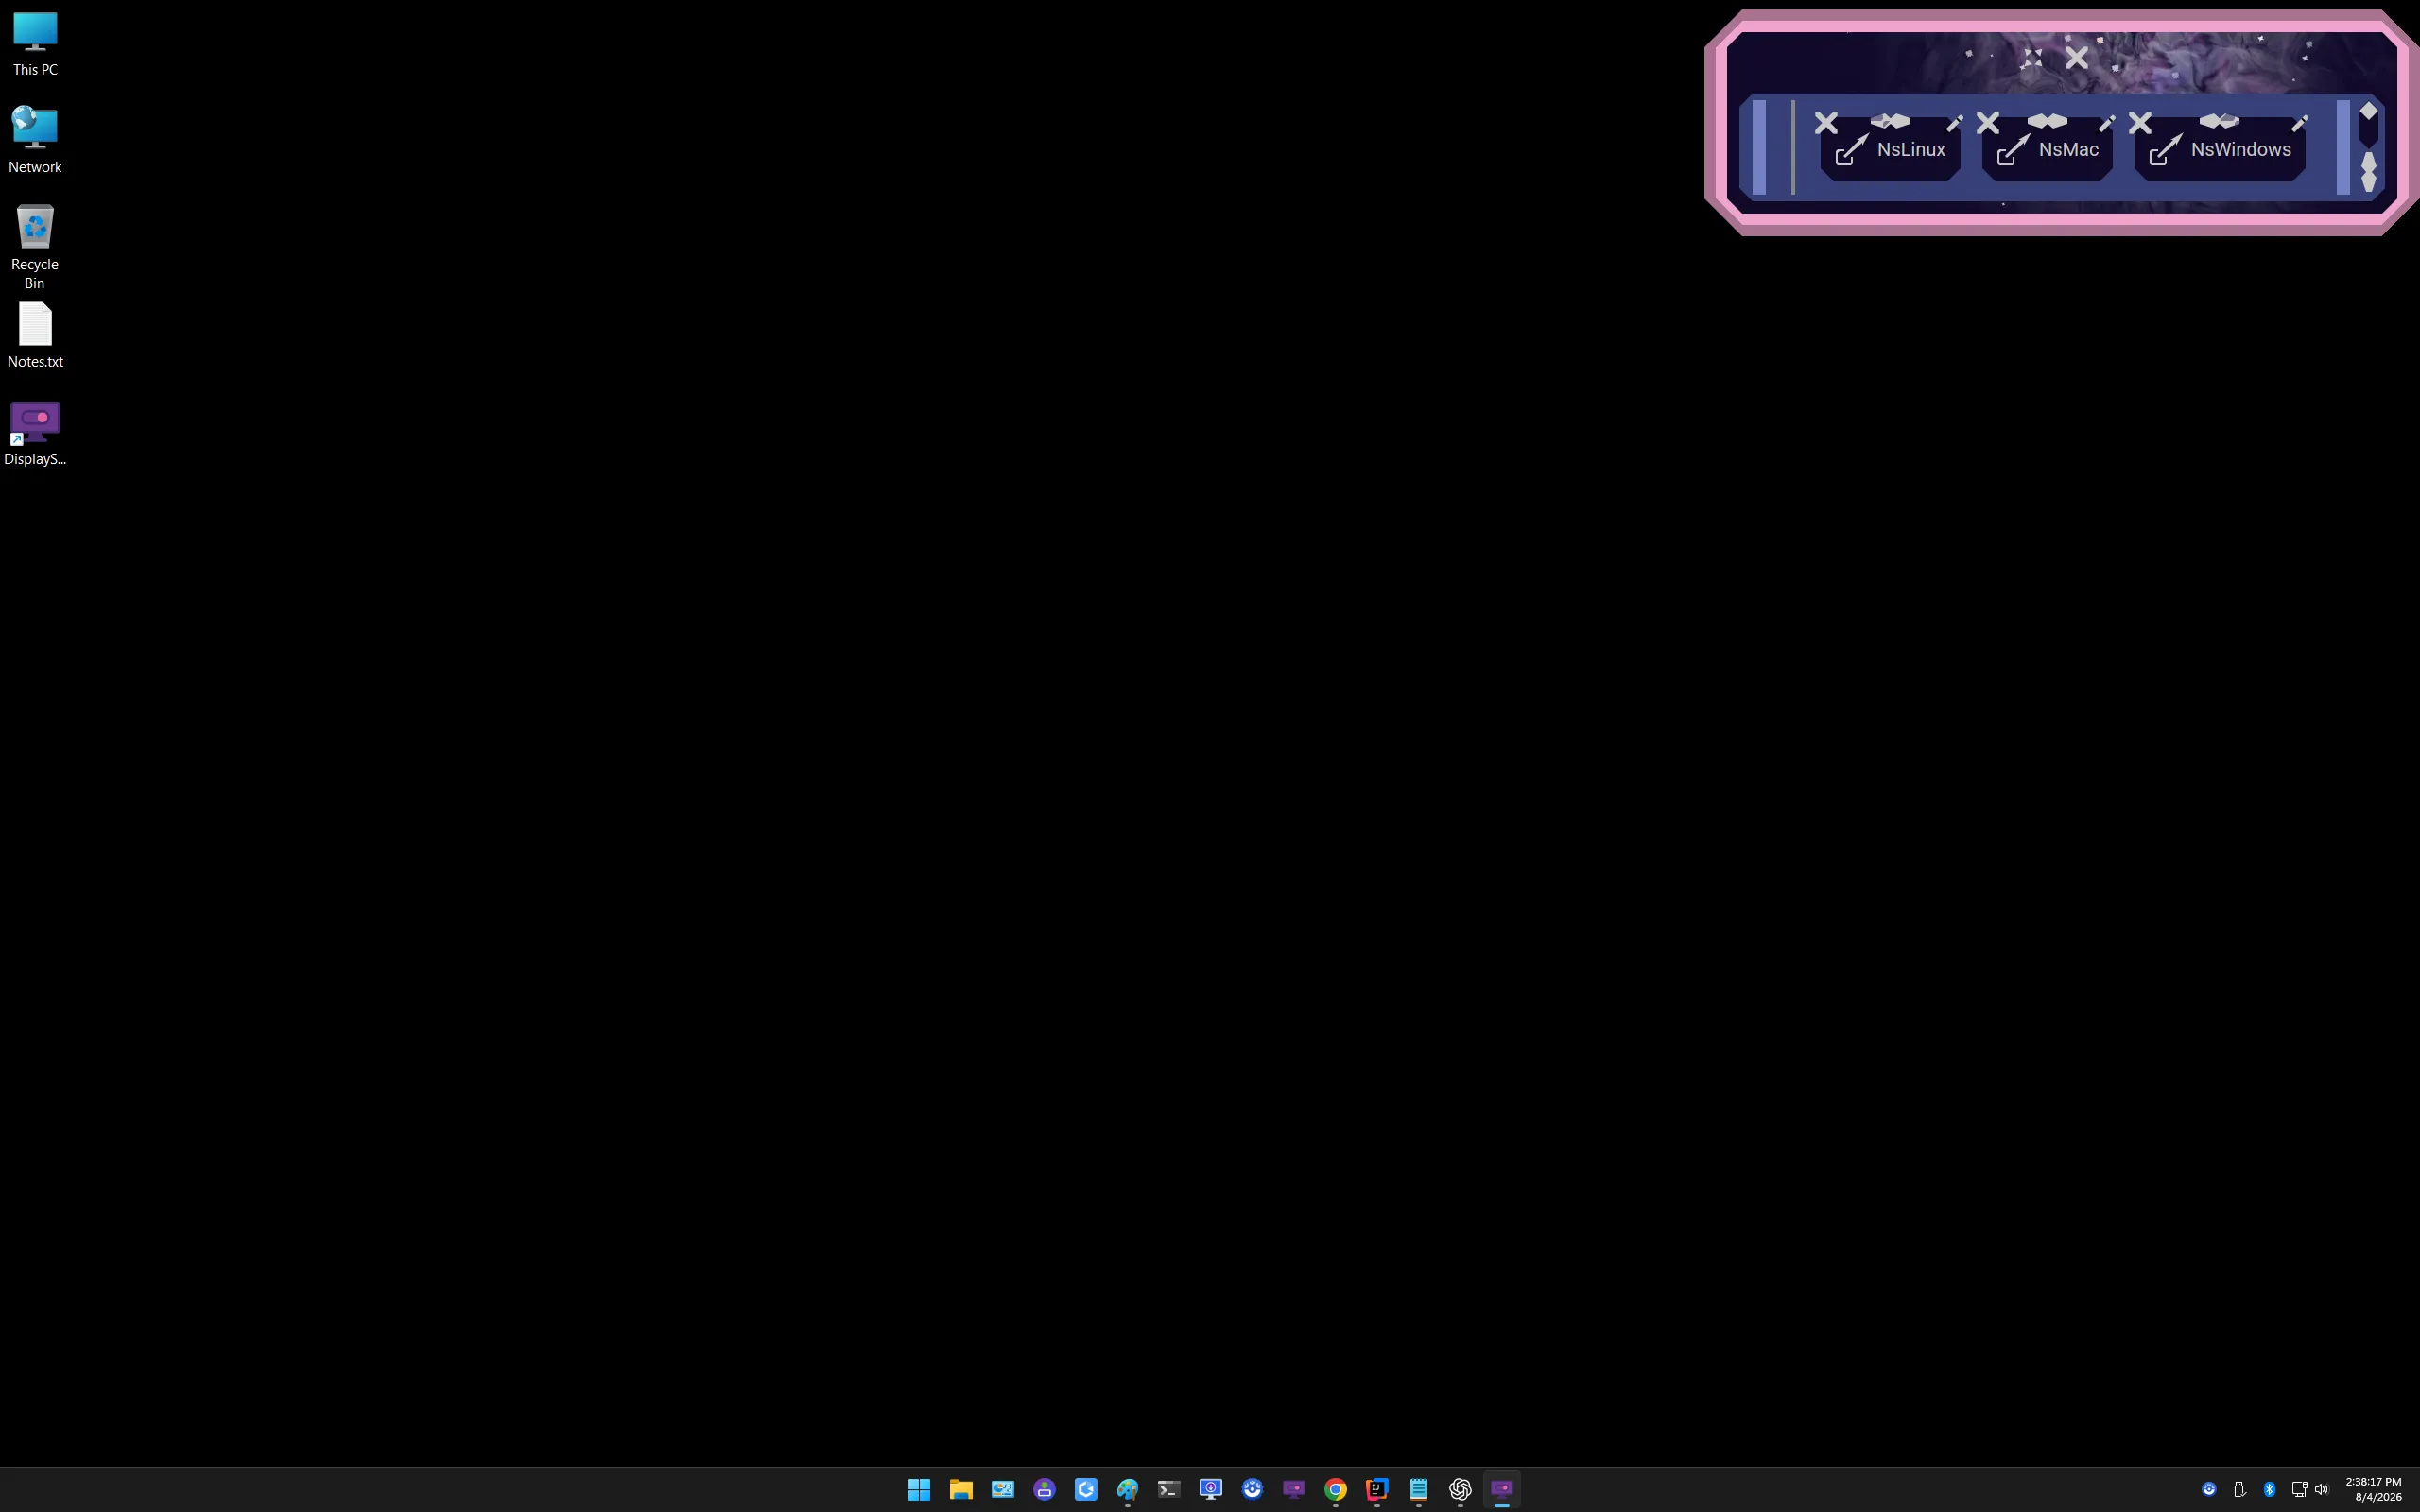Select the Network desktop icon
The image size is (2420, 1512).
pyautogui.click(x=35, y=140)
